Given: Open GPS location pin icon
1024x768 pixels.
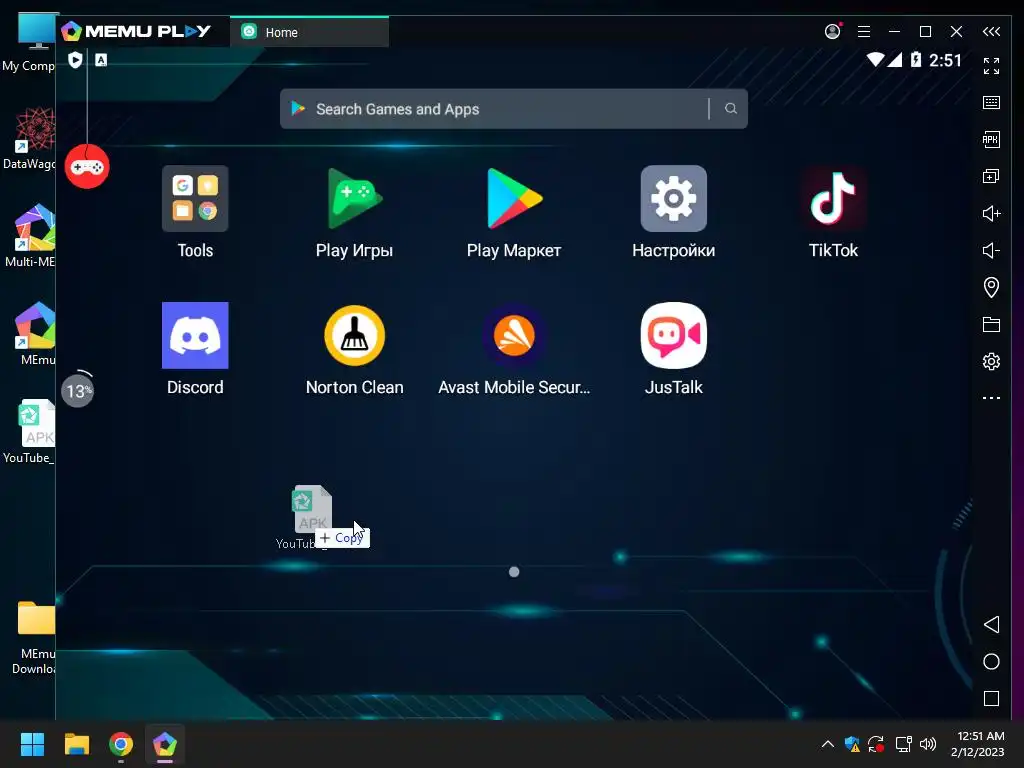Looking at the screenshot, I should pyautogui.click(x=991, y=287).
